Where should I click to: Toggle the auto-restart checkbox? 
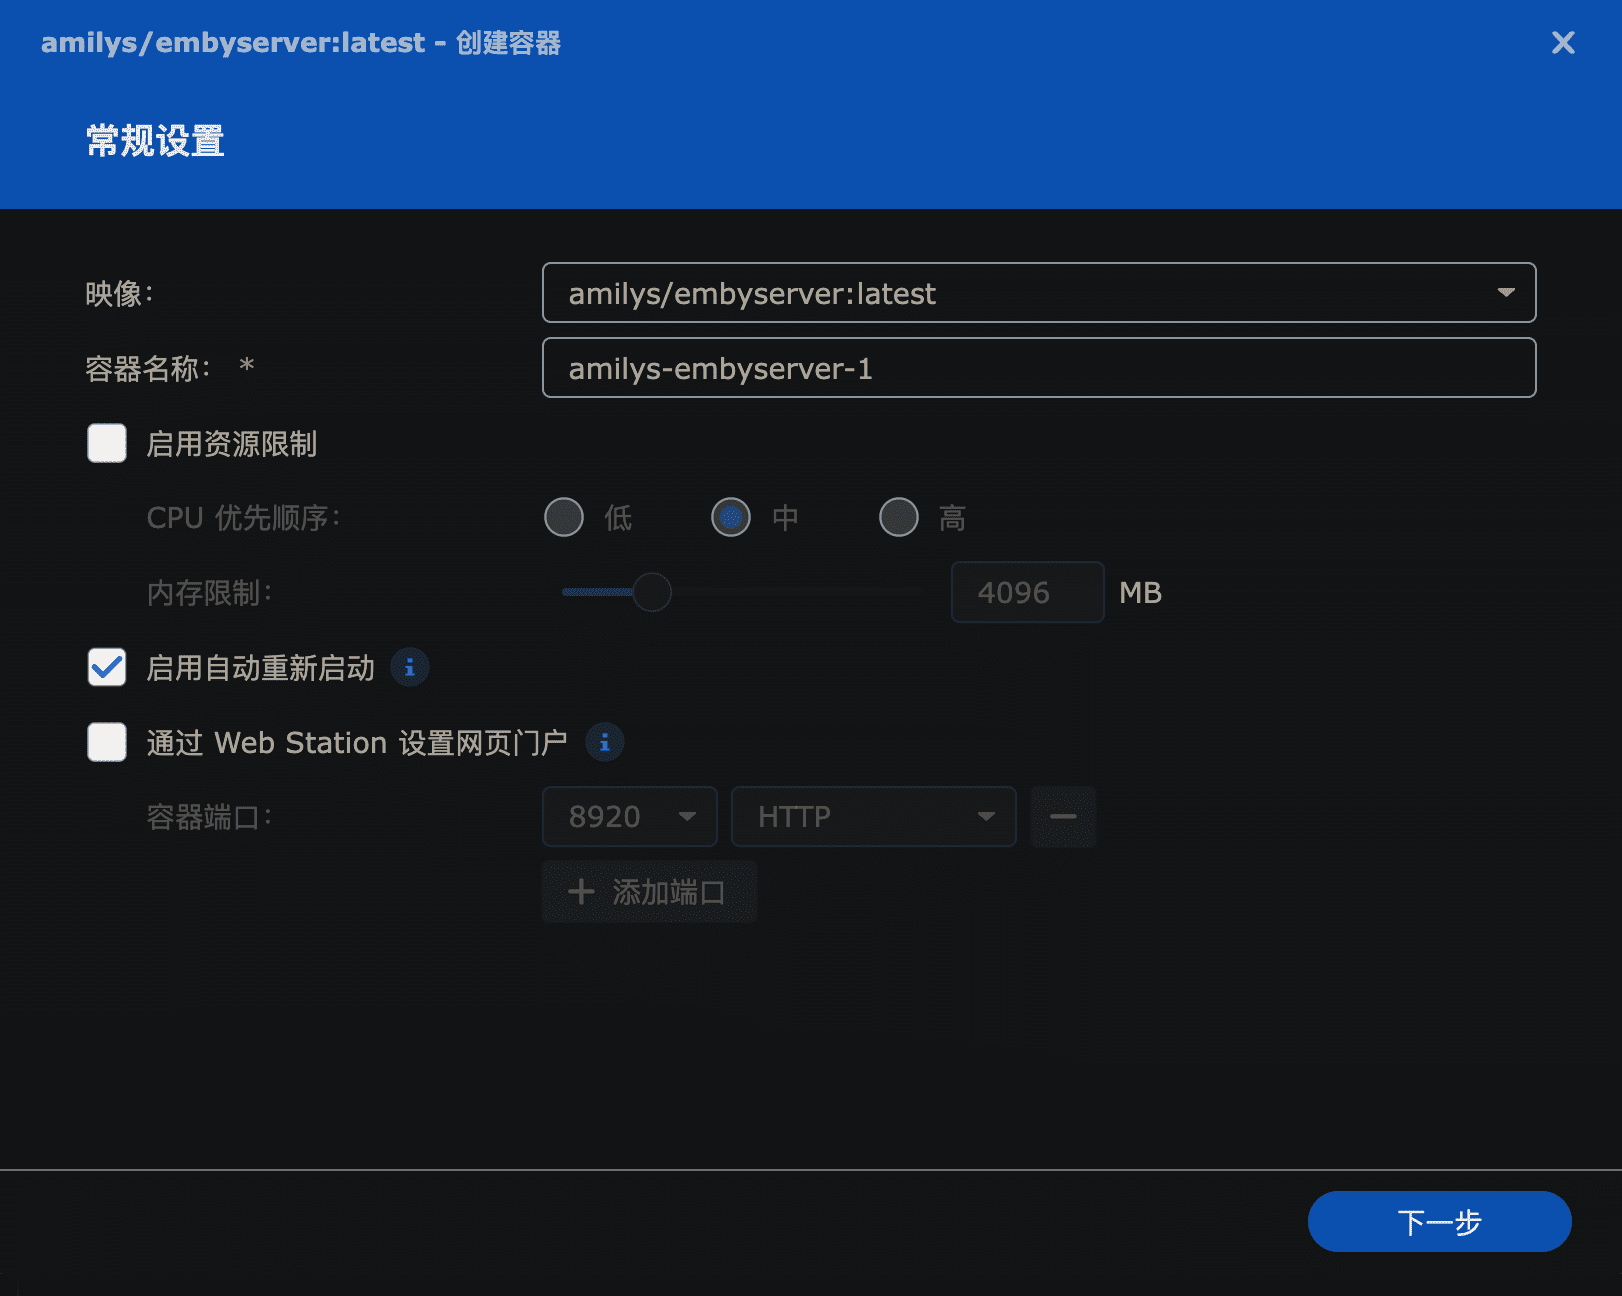coord(107,667)
